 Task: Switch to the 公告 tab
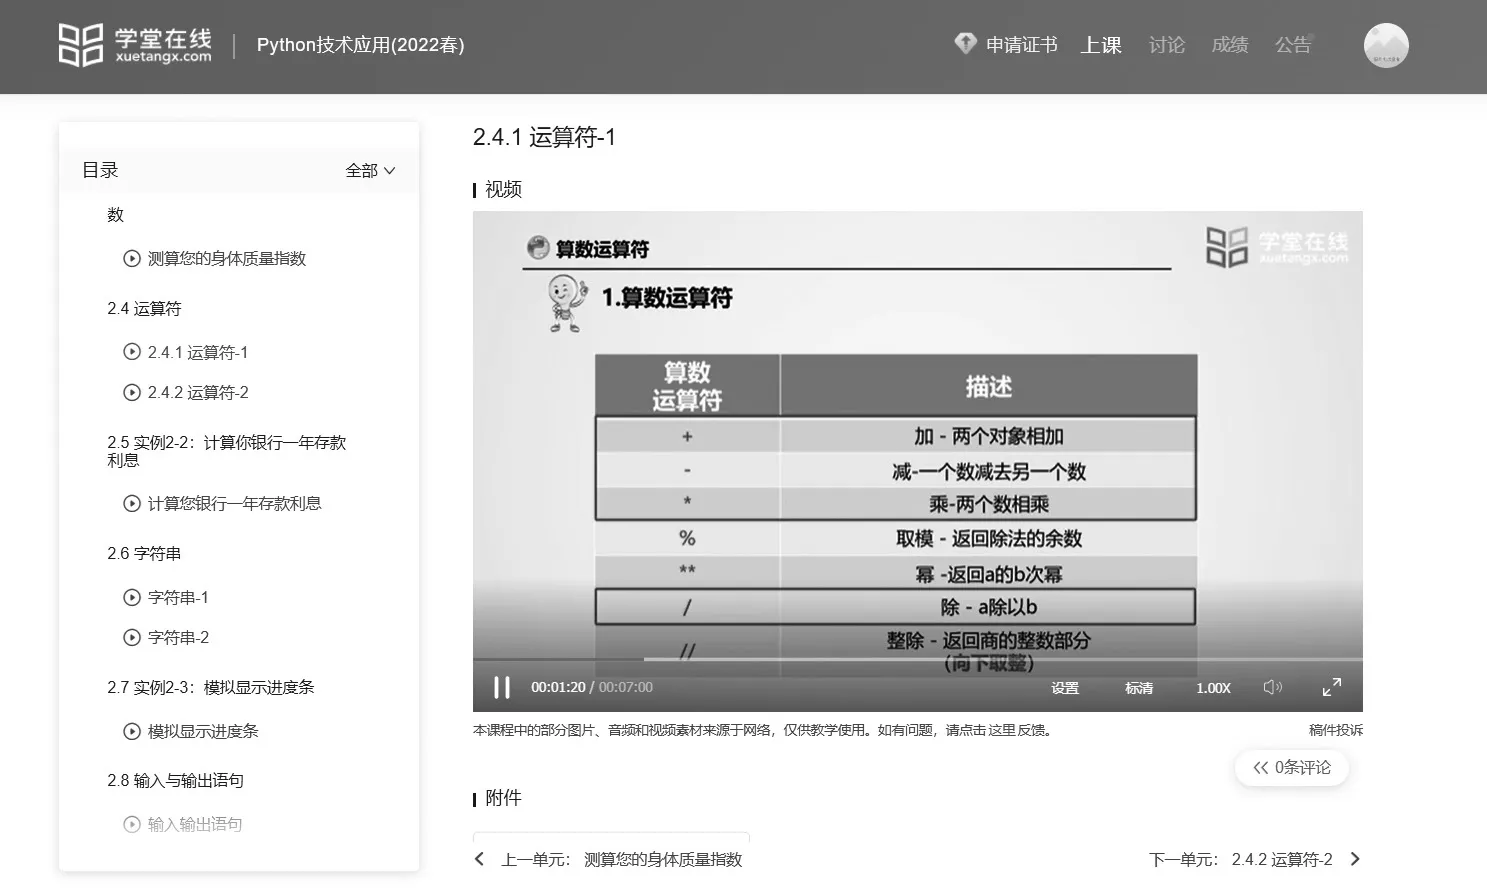[1293, 45]
